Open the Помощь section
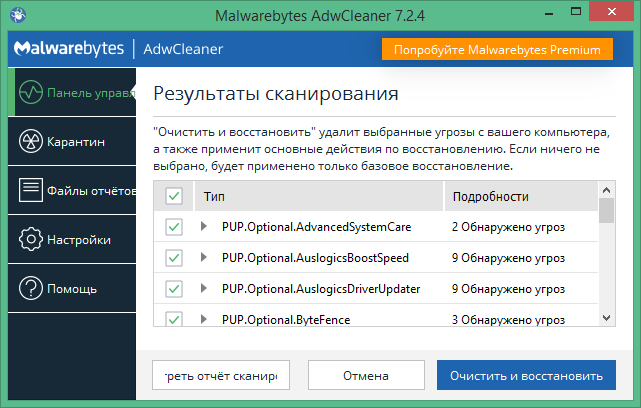 pos(72,288)
